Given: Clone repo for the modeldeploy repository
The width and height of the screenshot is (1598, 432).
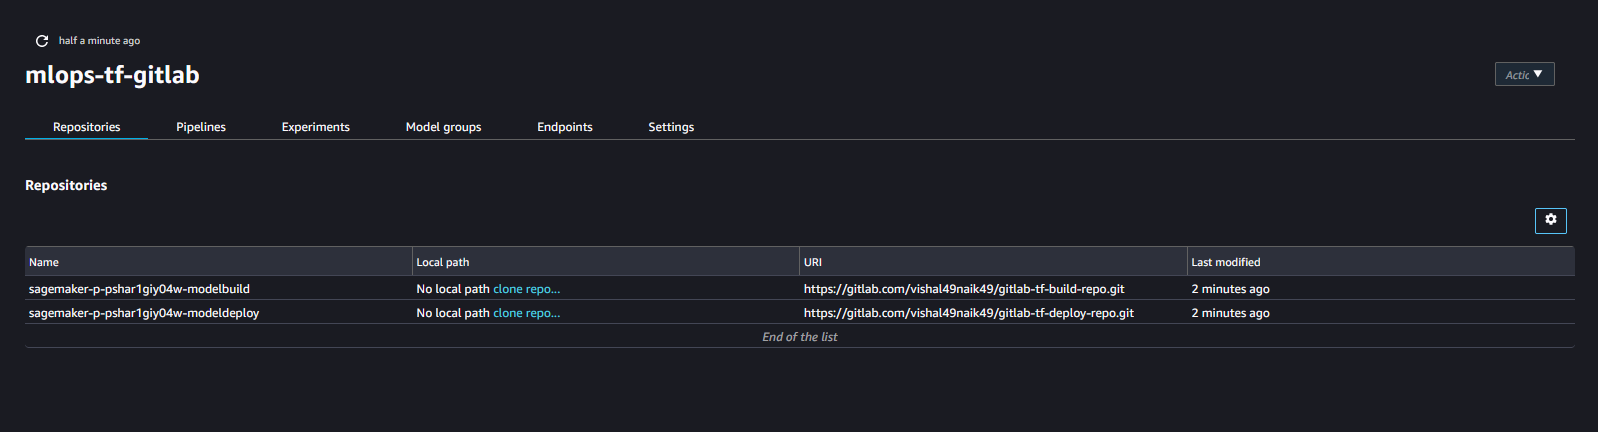Looking at the screenshot, I should (x=526, y=313).
